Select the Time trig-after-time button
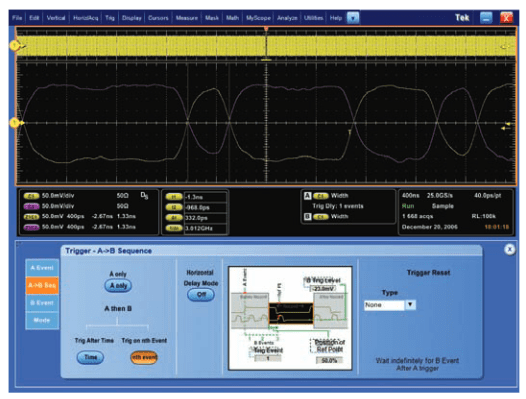Viewport: 526px width, 399px height. pos(90,357)
